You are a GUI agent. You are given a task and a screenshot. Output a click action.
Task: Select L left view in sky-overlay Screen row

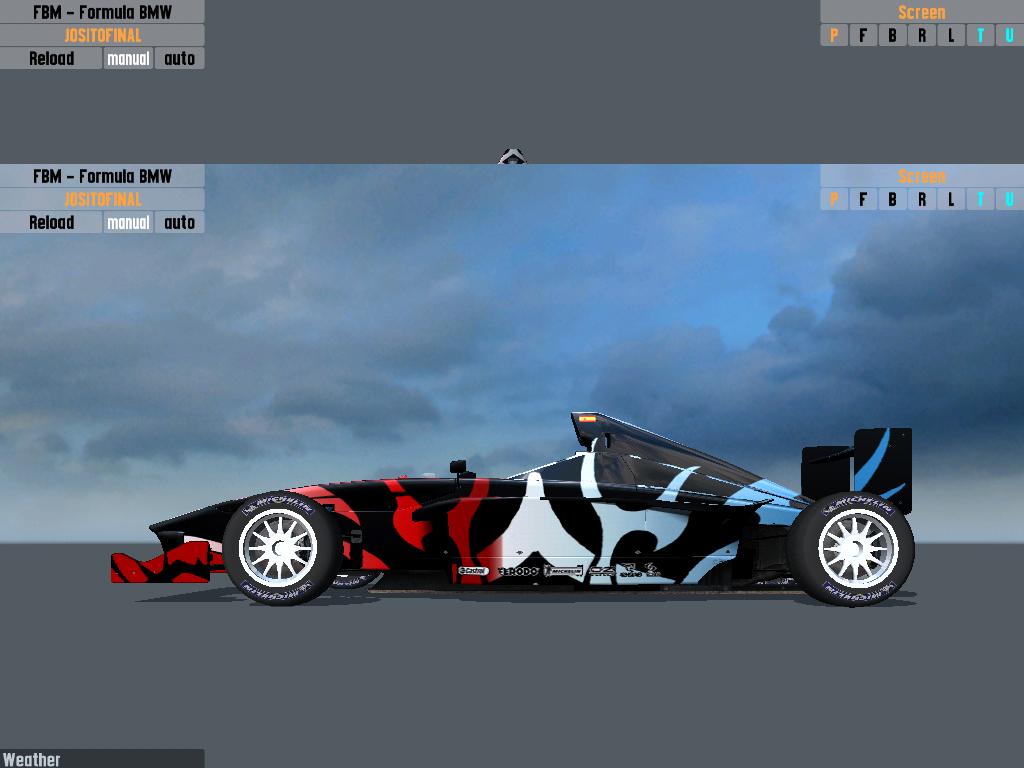pyautogui.click(x=952, y=199)
